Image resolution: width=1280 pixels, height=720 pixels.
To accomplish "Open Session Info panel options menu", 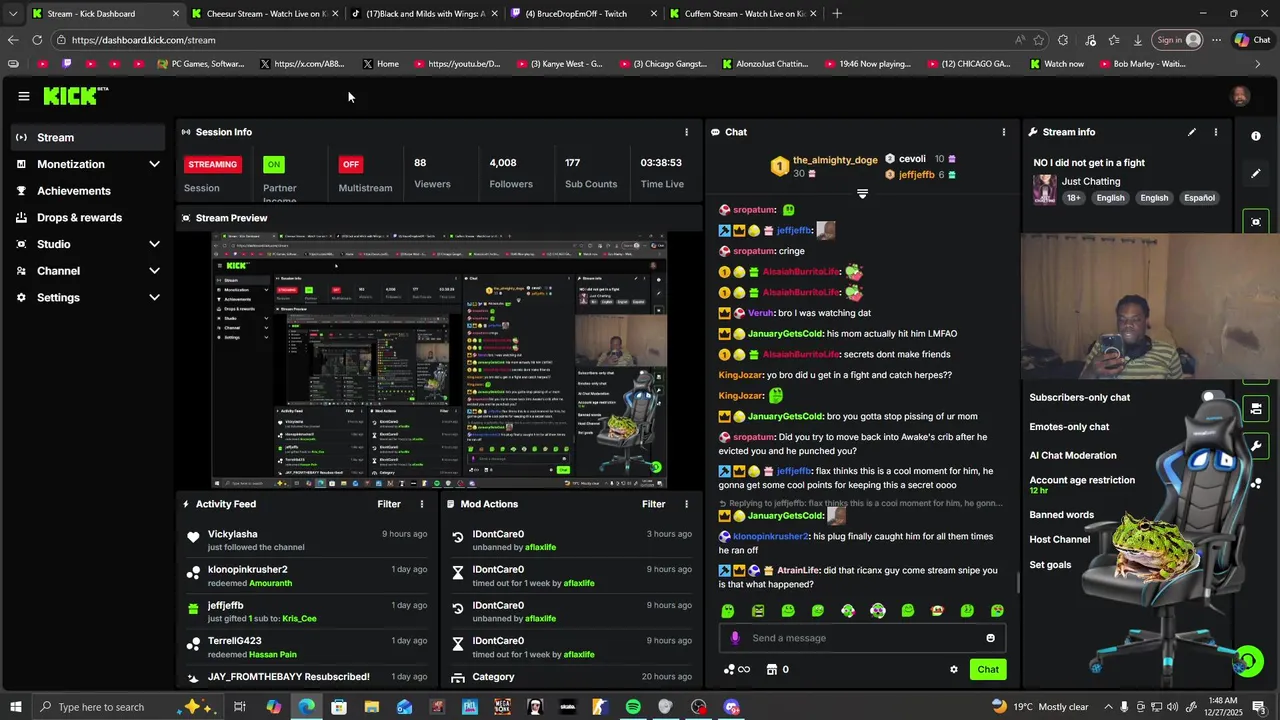I will tap(686, 132).
